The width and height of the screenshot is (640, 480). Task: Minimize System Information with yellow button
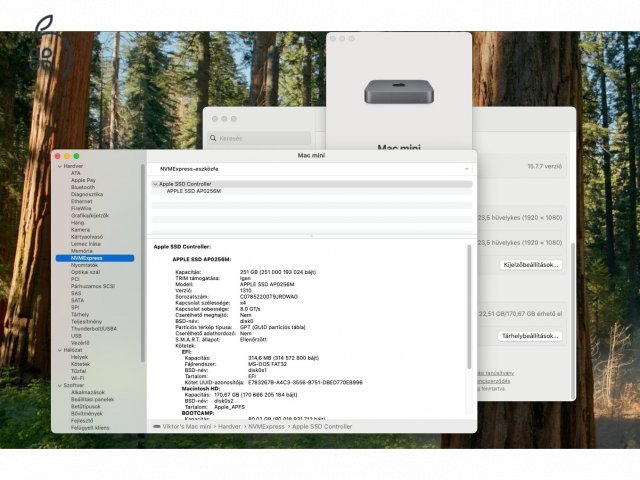(67, 156)
